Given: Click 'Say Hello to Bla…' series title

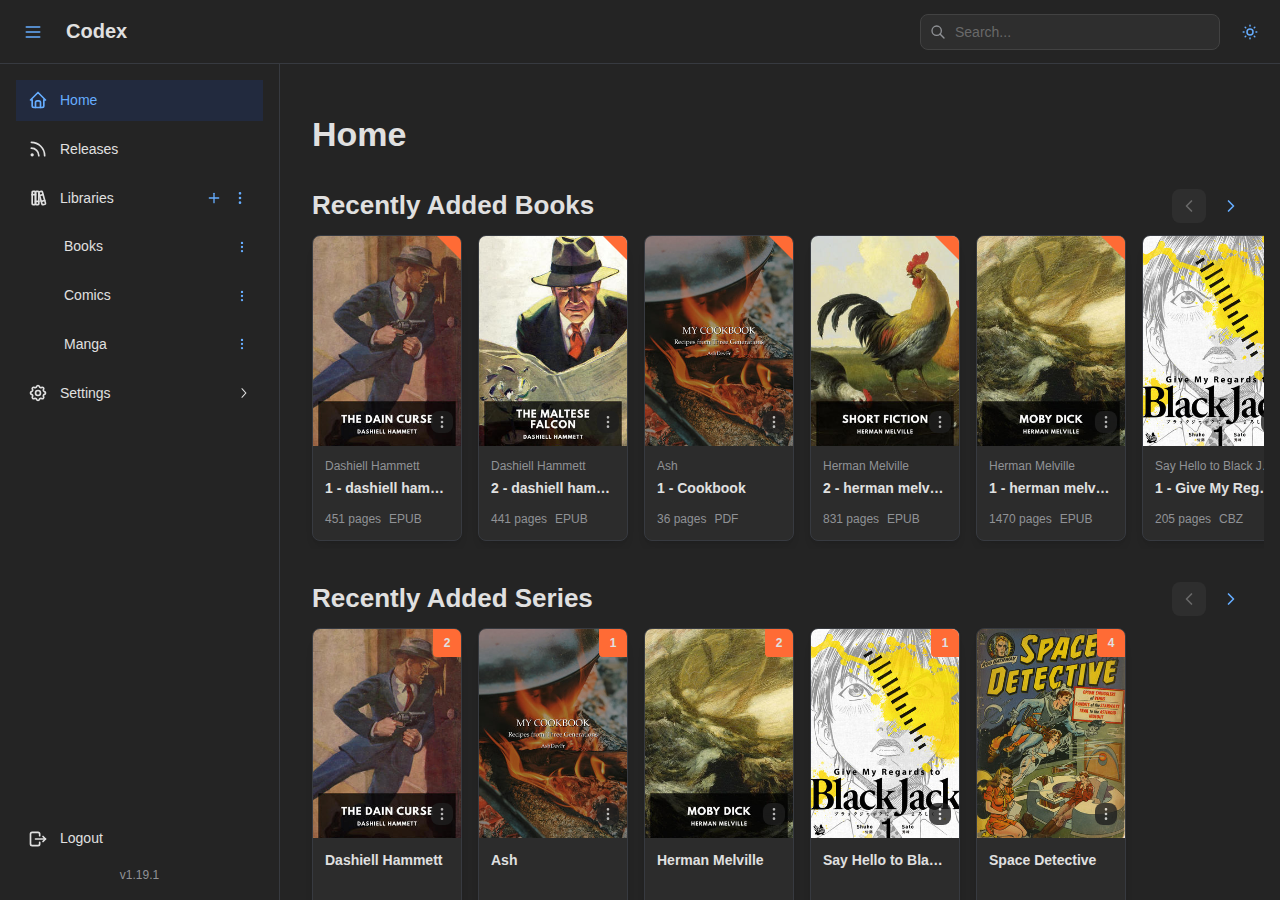Looking at the screenshot, I should point(883,860).
